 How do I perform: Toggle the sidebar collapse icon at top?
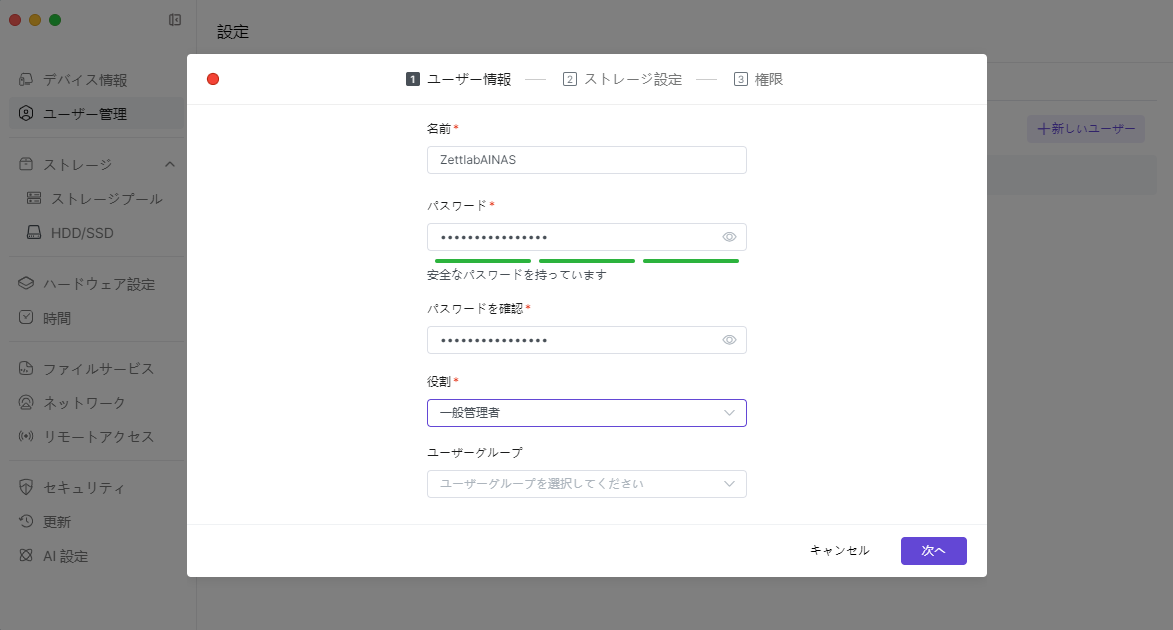(175, 20)
